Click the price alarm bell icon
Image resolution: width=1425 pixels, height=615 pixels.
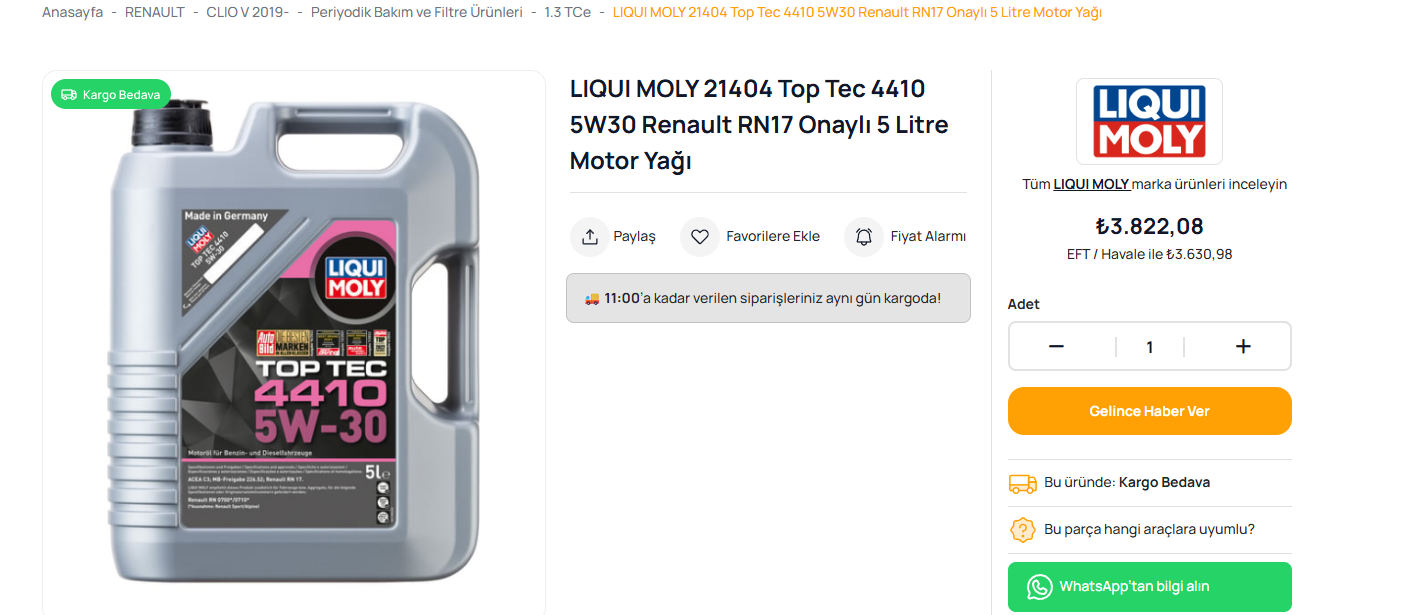click(864, 237)
